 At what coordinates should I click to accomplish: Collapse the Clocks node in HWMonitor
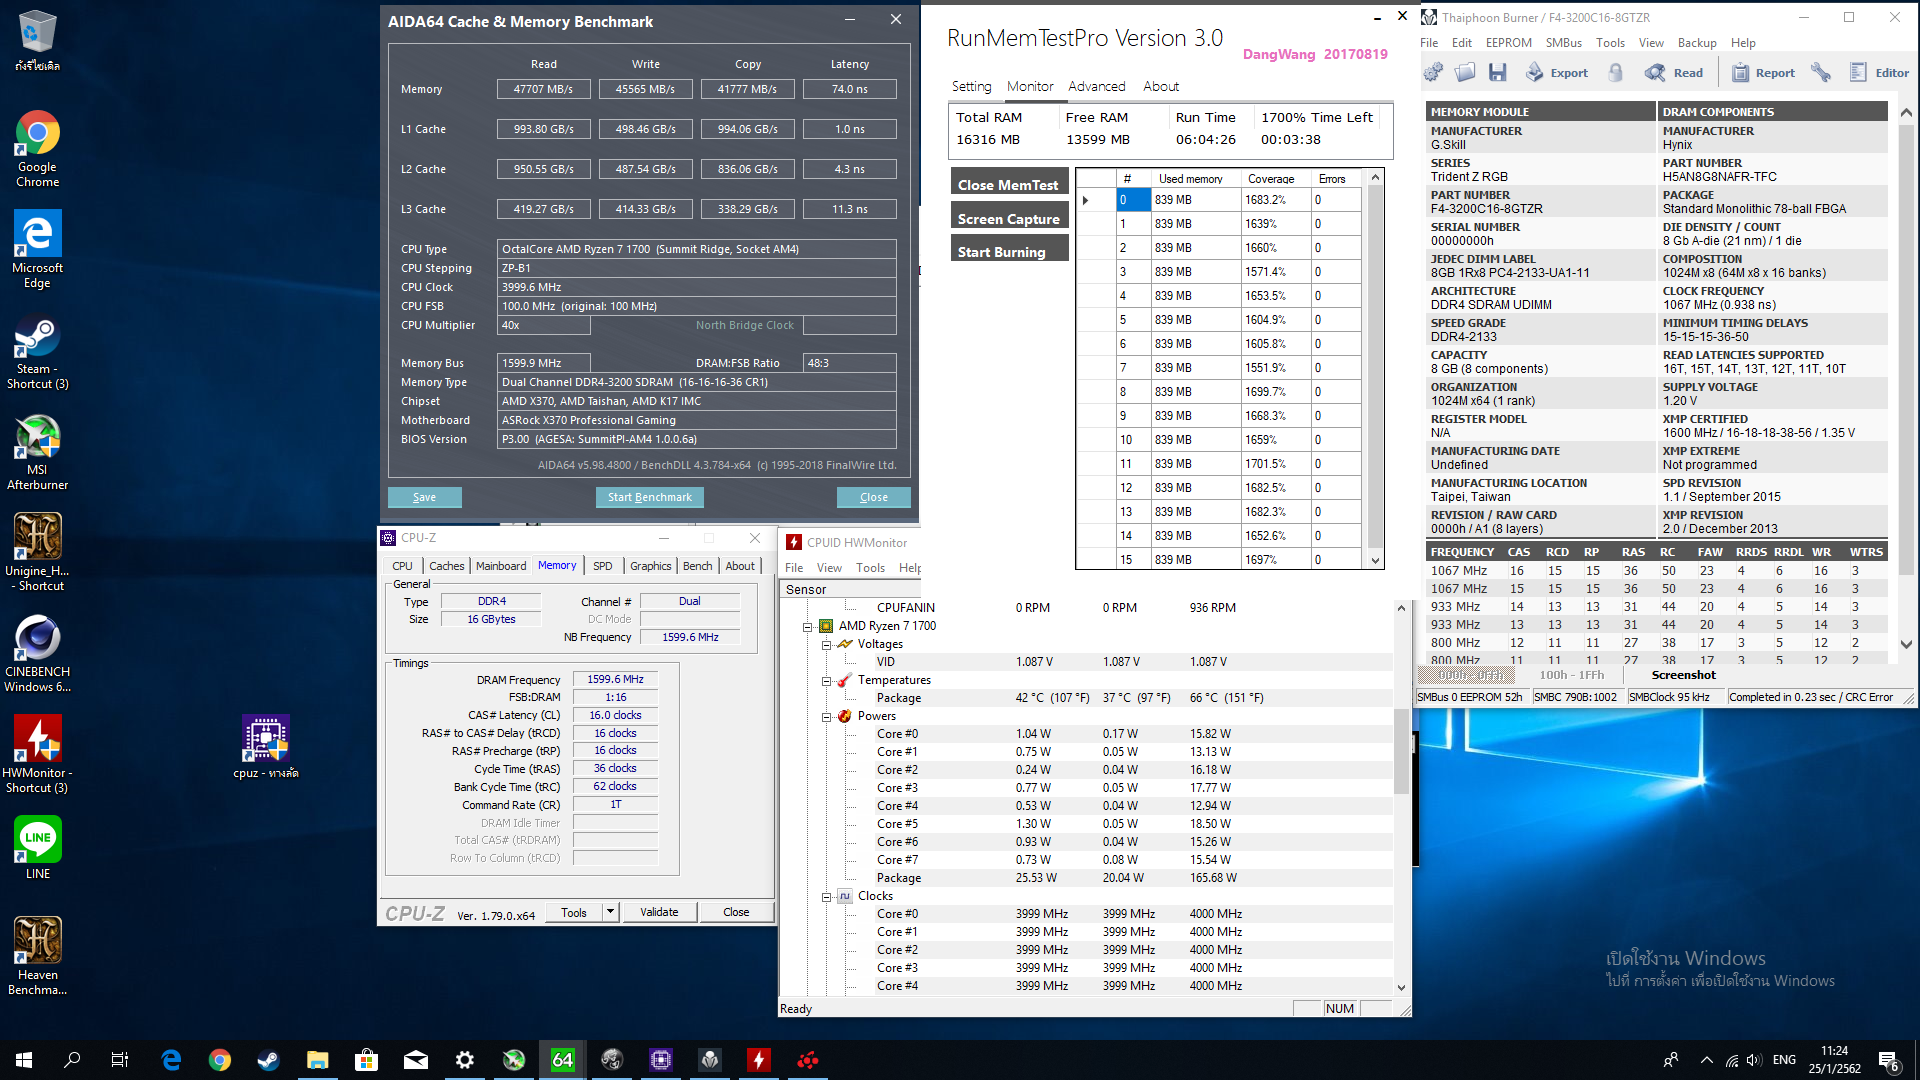(827, 897)
